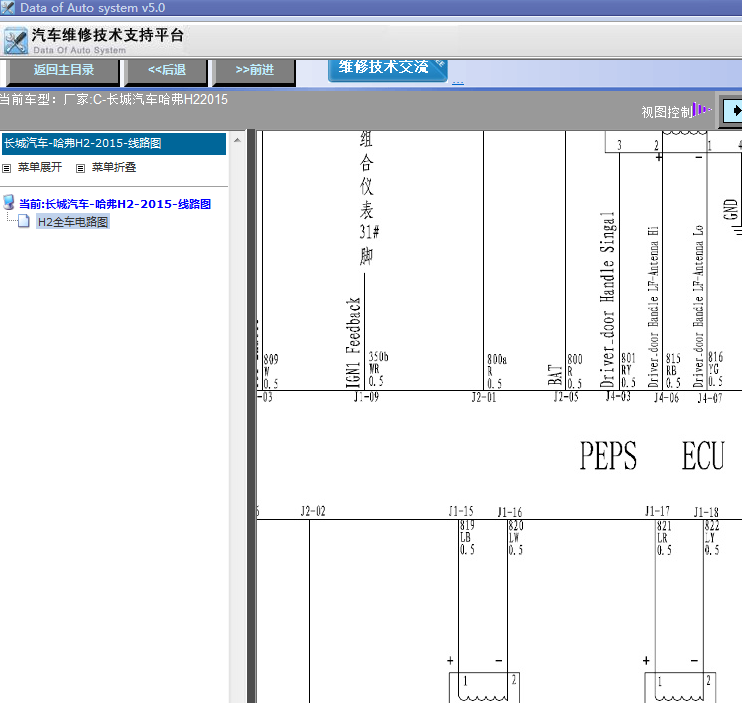Click connector label J4-06
The height and width of the screenshot is (703, 742).
(x=666, y=398)
